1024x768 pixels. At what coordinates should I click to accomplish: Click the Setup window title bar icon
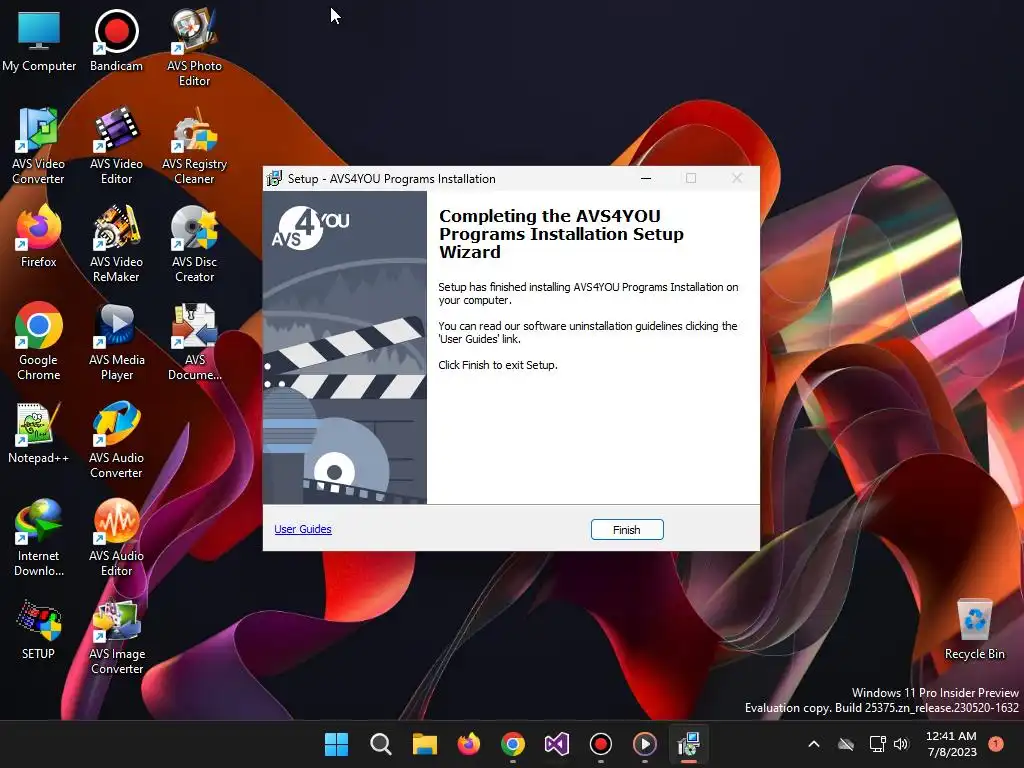[274, 178]
